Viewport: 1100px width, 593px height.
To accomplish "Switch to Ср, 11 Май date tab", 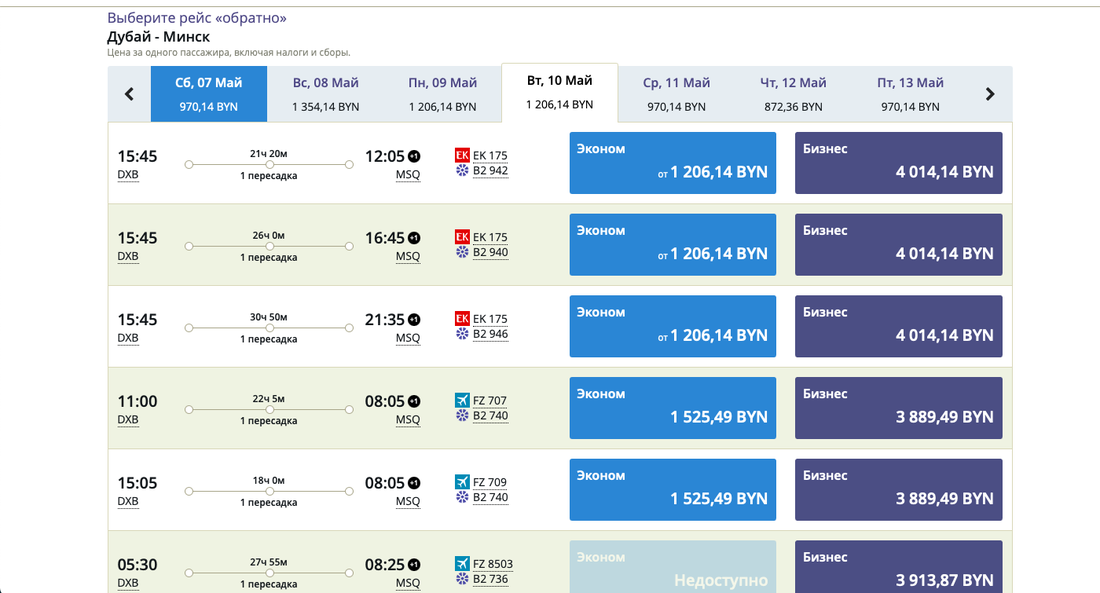I will coord(676,94).
